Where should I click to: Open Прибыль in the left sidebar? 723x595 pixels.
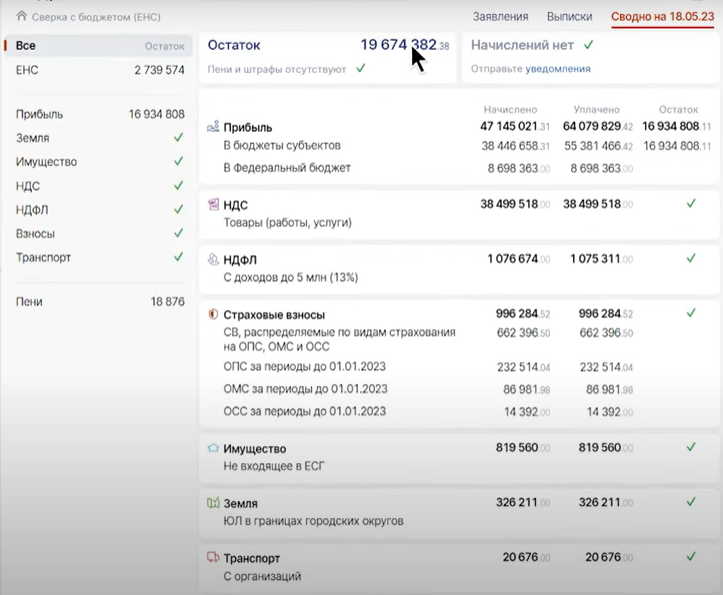[98, 114]
